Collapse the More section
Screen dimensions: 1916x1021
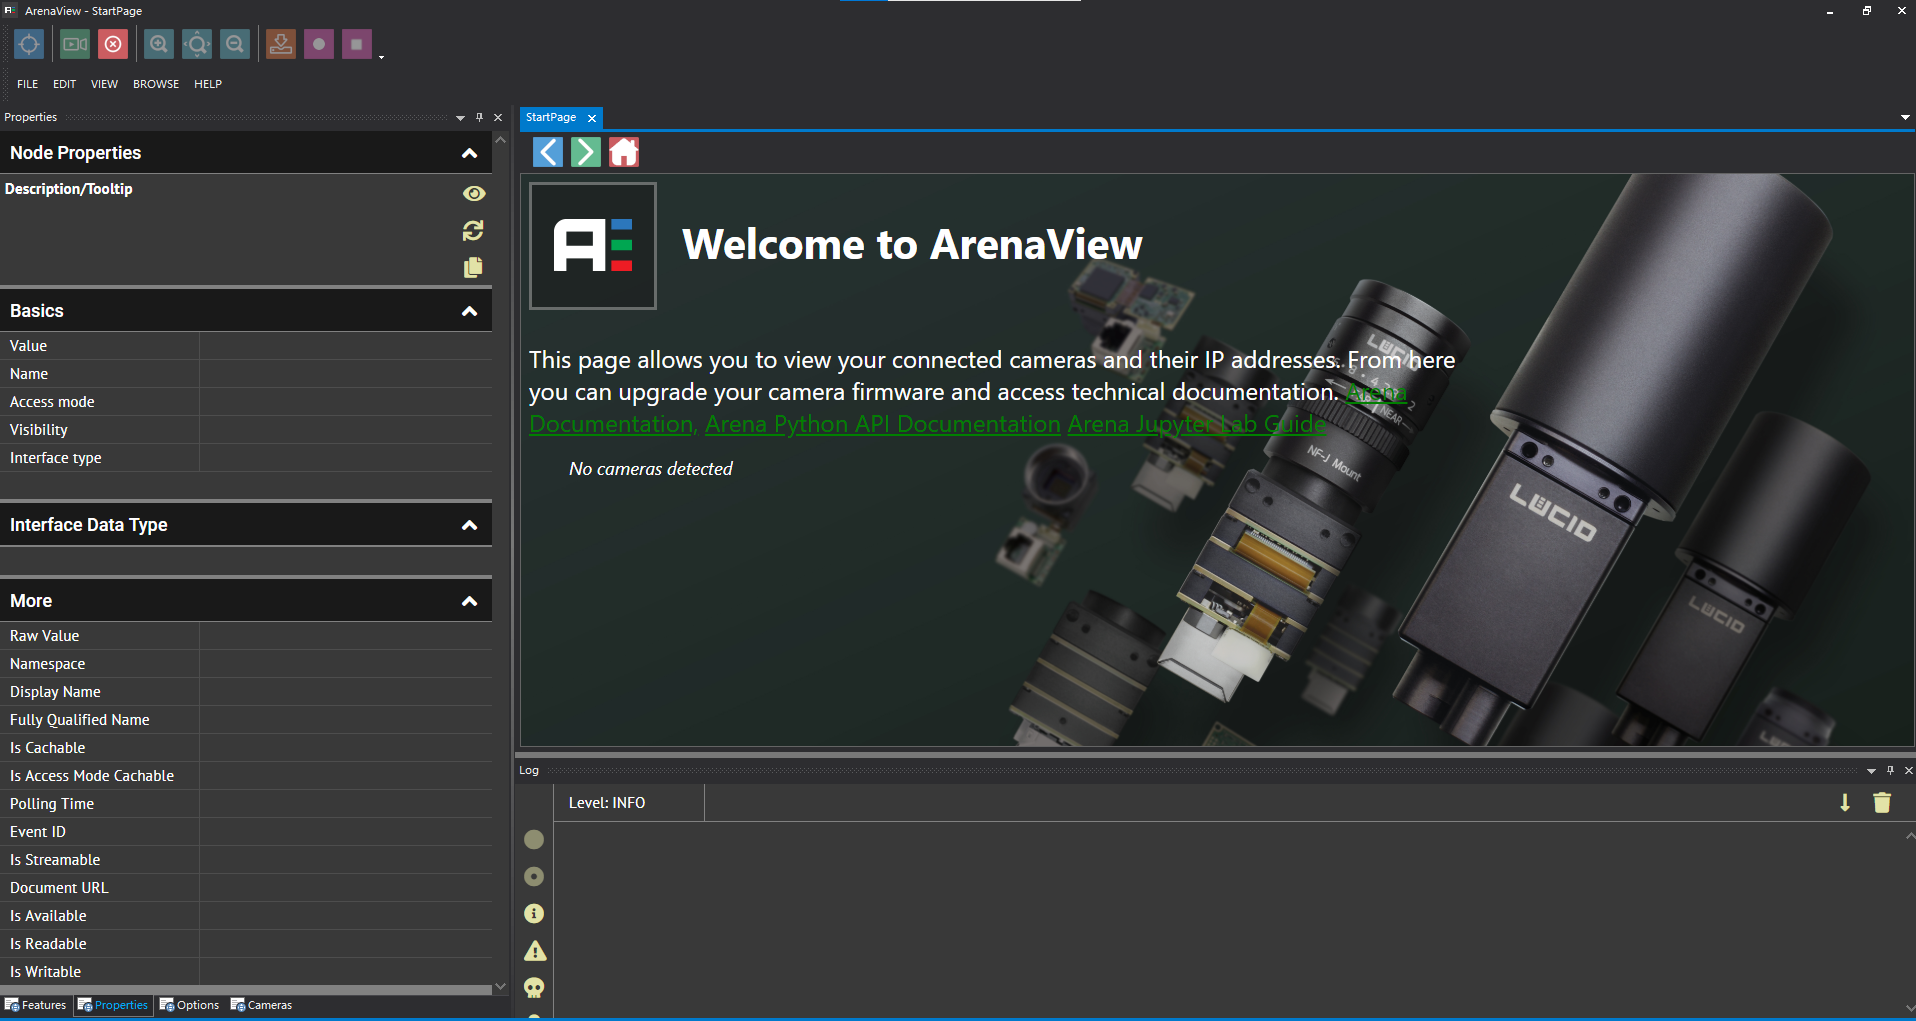[x=469, y=601]
